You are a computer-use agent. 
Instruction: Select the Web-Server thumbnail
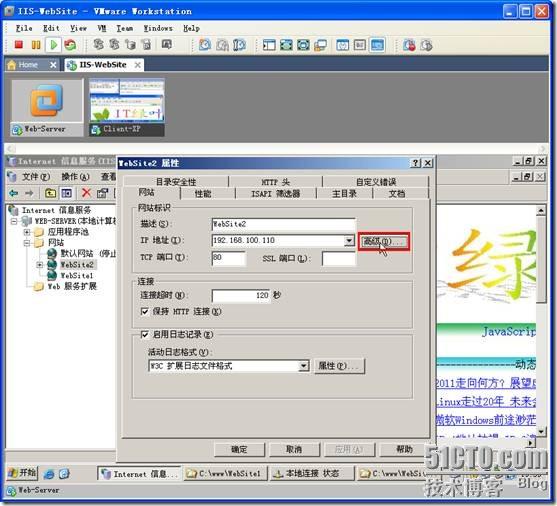click(47, 107)
